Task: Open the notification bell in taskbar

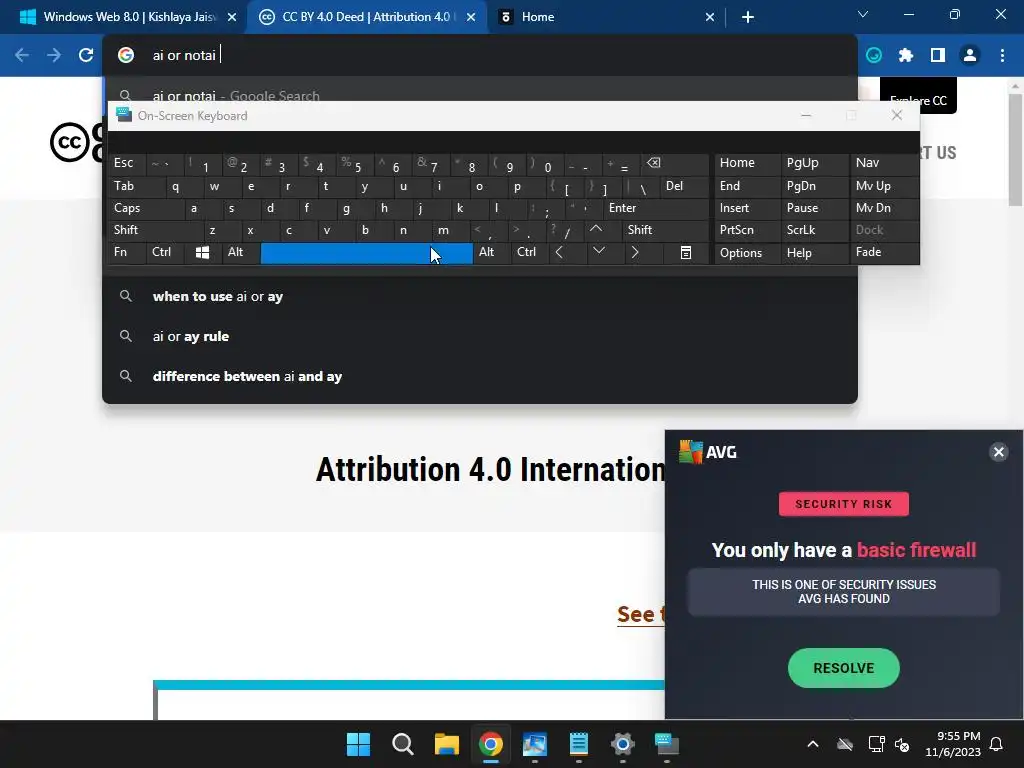Action: pyautogui.click(x=997, y=744)
